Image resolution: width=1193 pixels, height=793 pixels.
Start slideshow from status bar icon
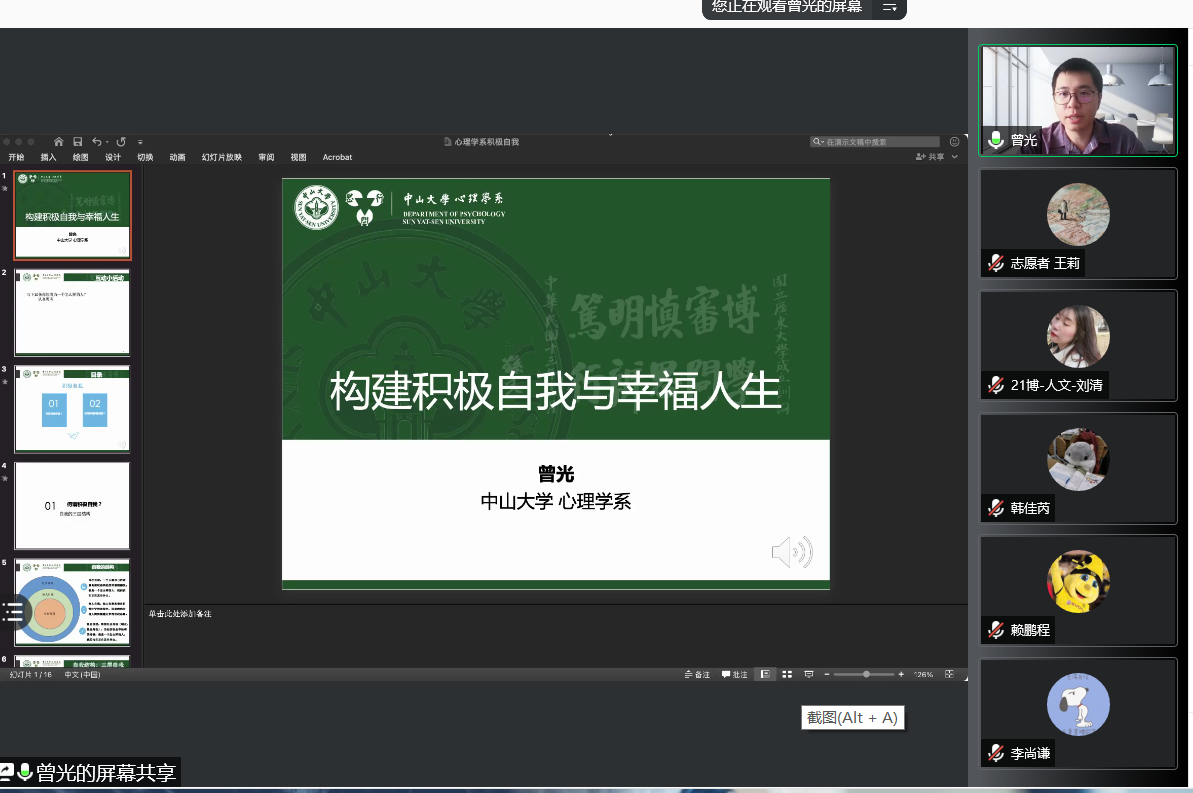[x=809, y=675]
